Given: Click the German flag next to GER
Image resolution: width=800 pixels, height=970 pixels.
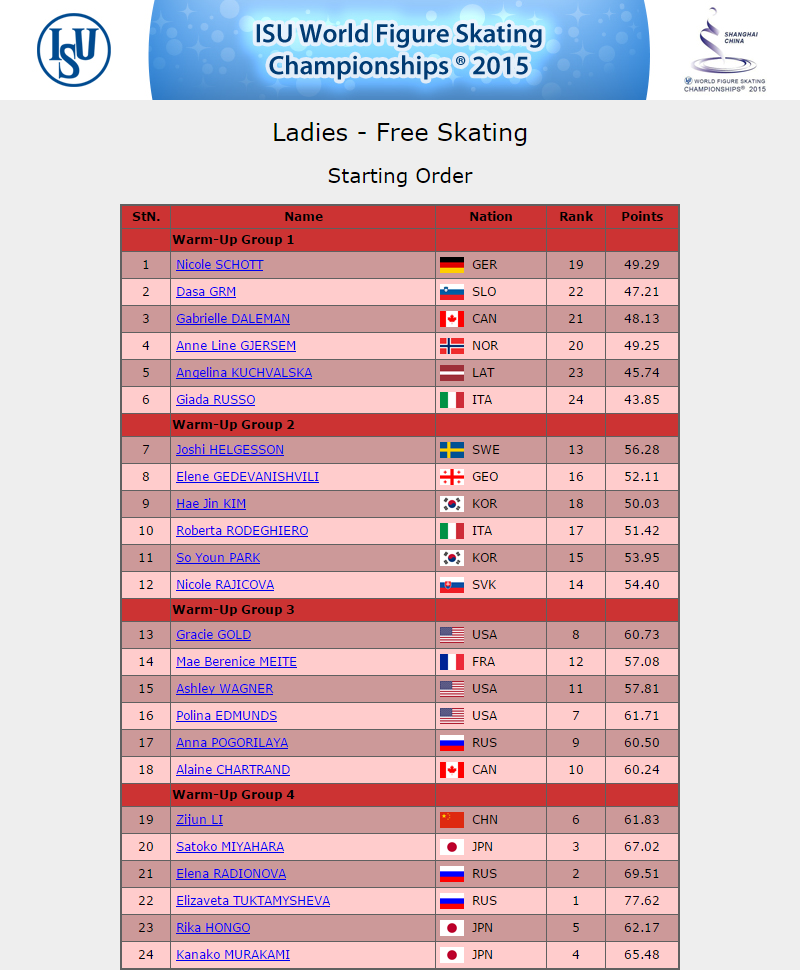Looking at the screenshot, I should (452, 265).
